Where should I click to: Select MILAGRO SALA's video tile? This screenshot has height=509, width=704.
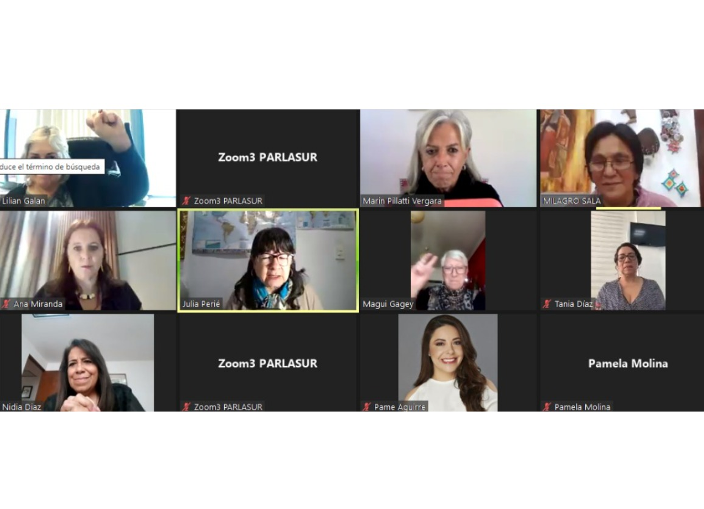[622, 158]
